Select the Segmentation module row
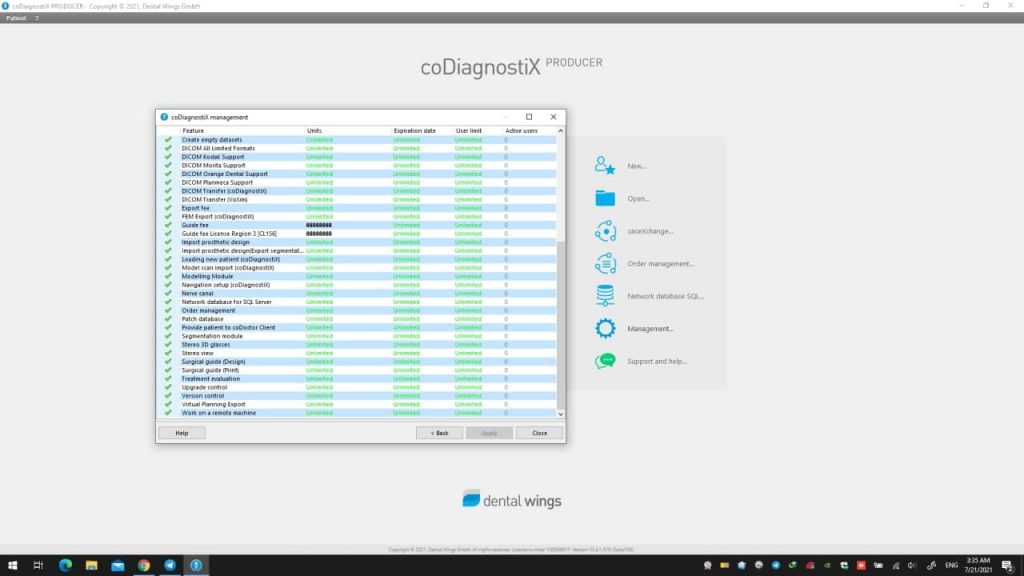 pos(240,336)
